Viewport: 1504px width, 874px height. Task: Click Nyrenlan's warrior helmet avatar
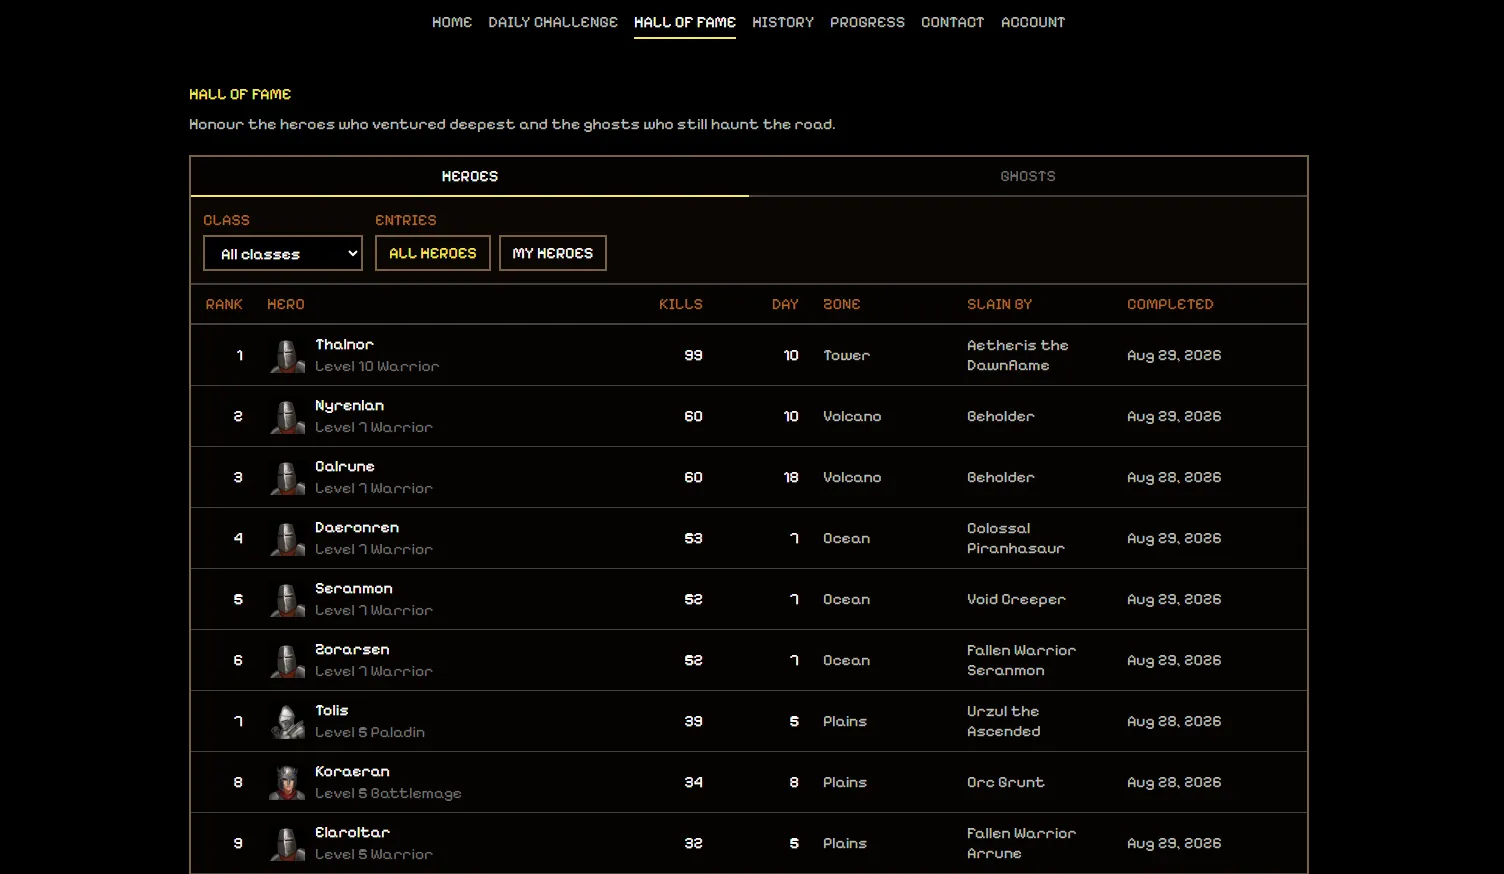(287, 416)
